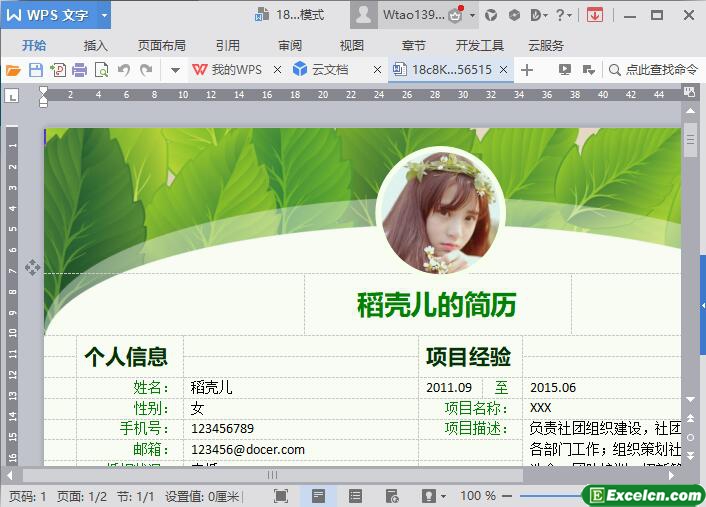Open the 审阅 ribbon tab
This screenshot has width=706, height=507.
click(290, 45)
